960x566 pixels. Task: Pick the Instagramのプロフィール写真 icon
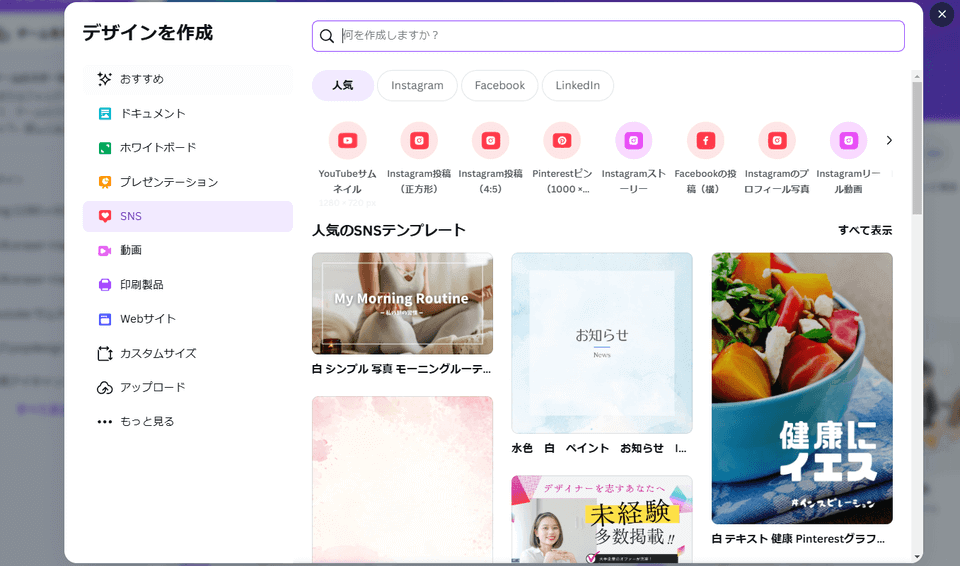click(777, 140)
